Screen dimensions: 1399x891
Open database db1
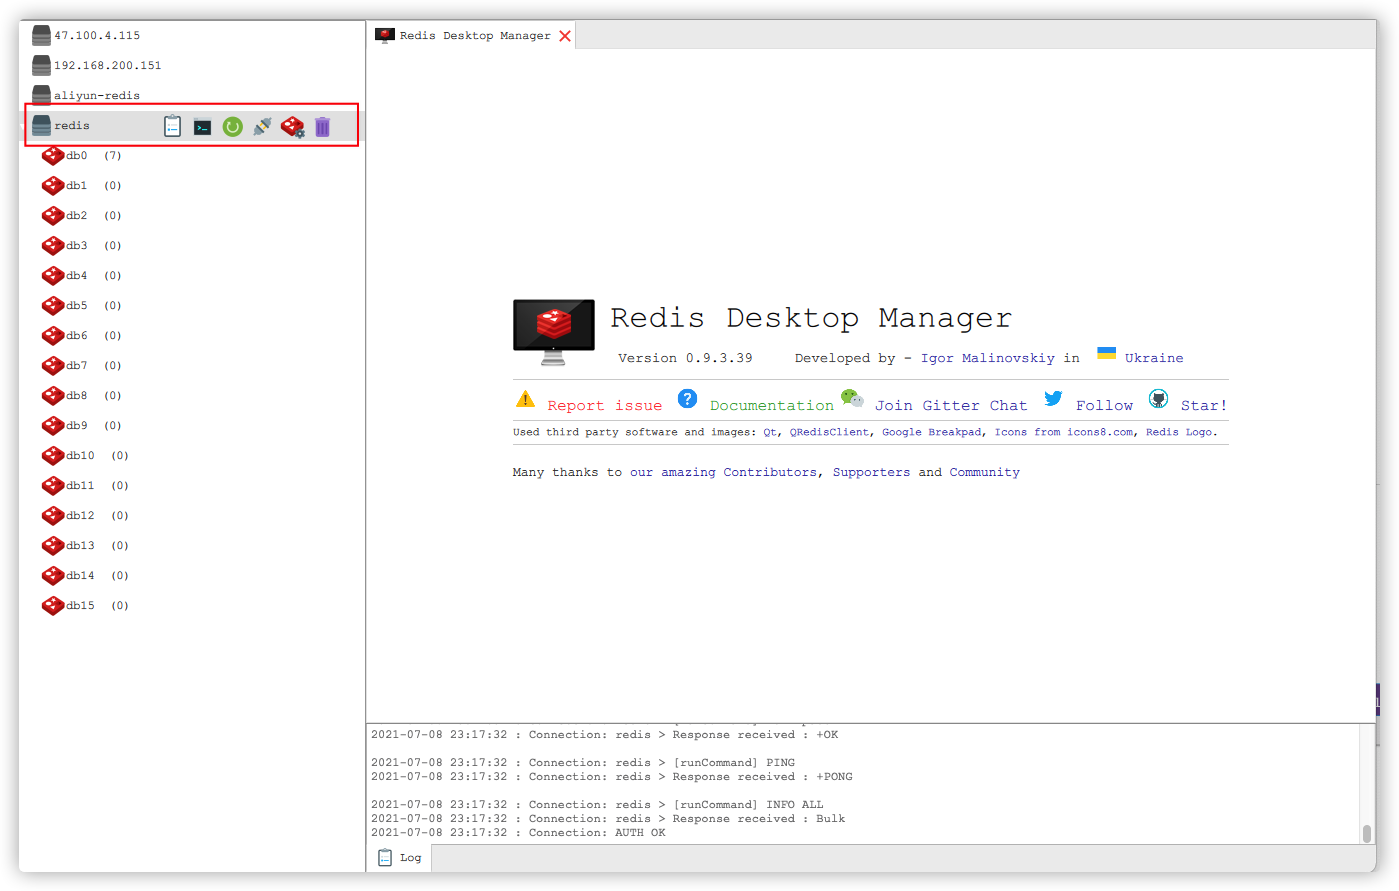coord(81,186)
